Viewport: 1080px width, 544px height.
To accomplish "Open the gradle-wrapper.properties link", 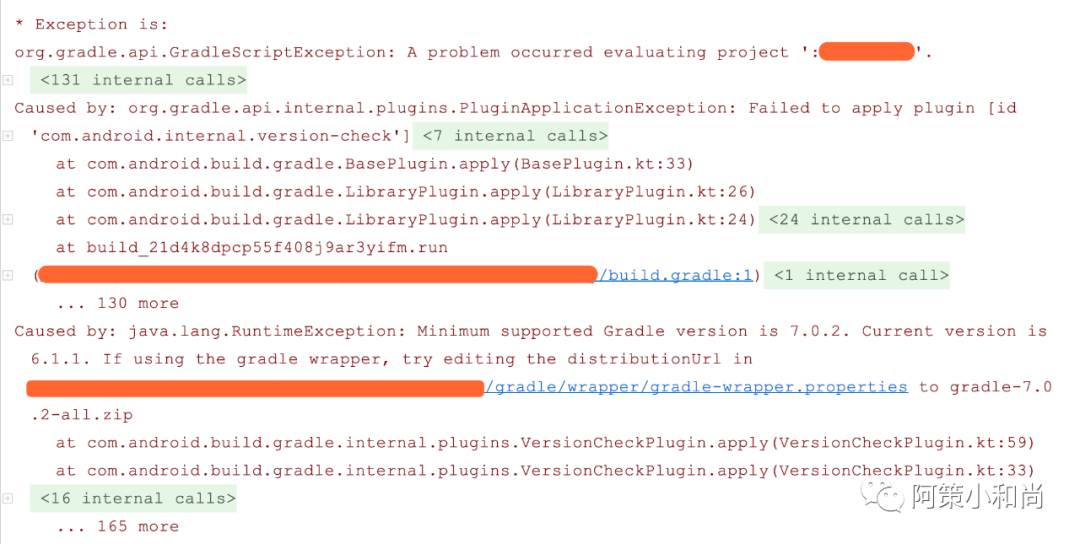I will tap(696, 387).
